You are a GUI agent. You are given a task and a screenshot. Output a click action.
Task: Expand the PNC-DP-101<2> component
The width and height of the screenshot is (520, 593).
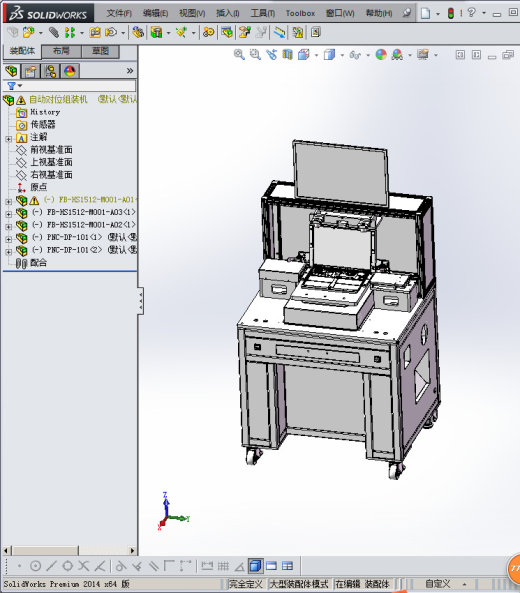click(8, 251)
